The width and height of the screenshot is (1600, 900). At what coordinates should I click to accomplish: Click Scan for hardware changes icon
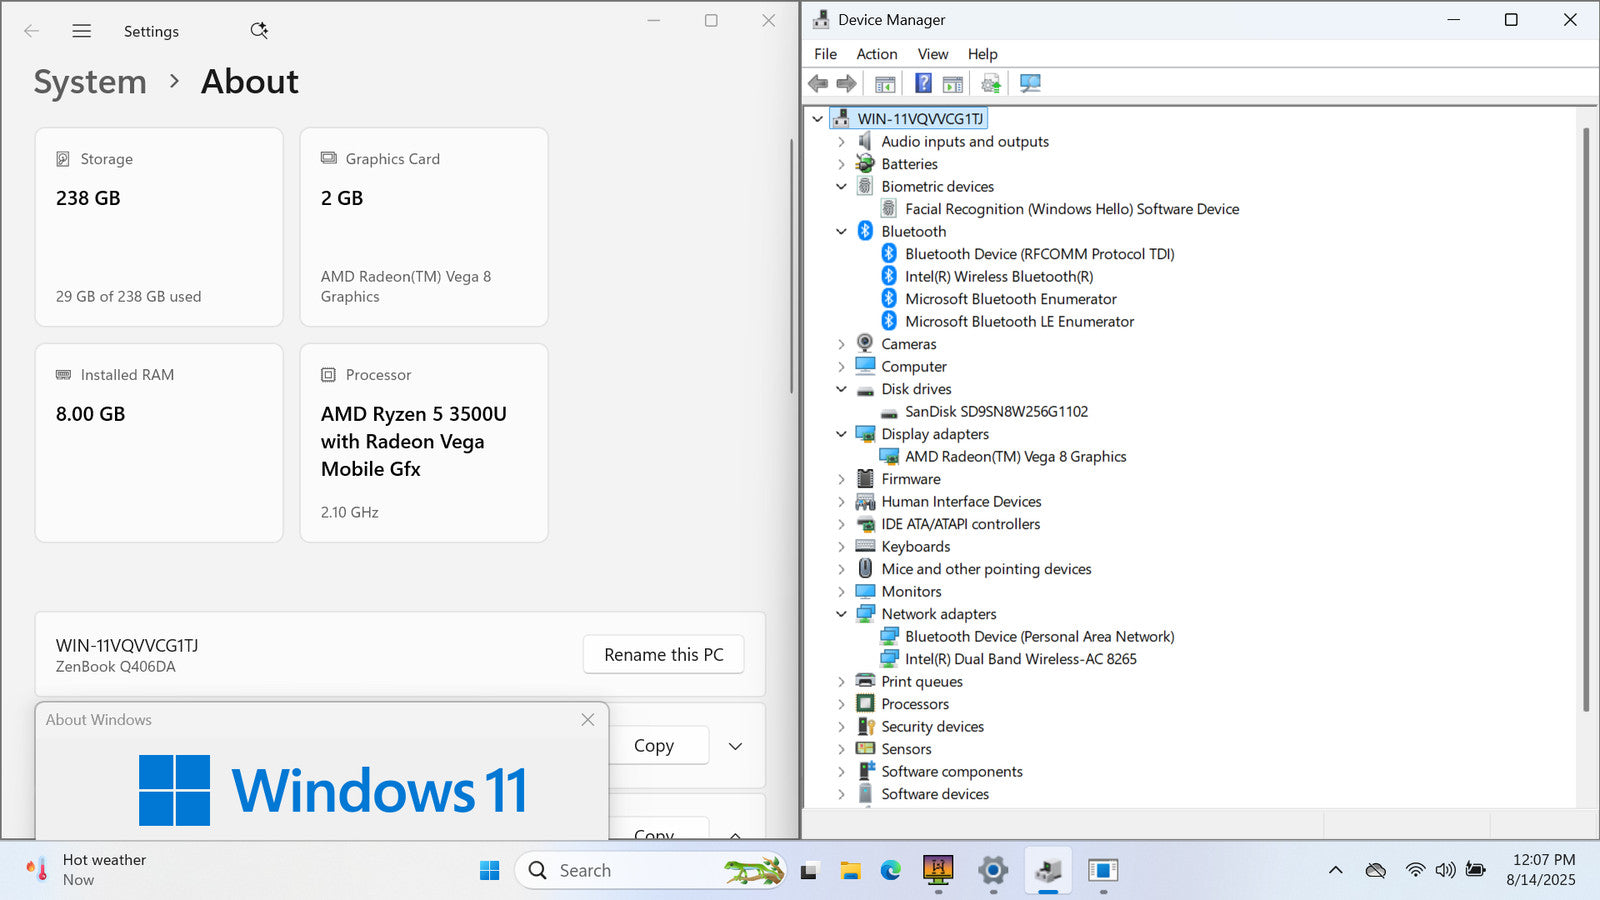point(1030,84)
